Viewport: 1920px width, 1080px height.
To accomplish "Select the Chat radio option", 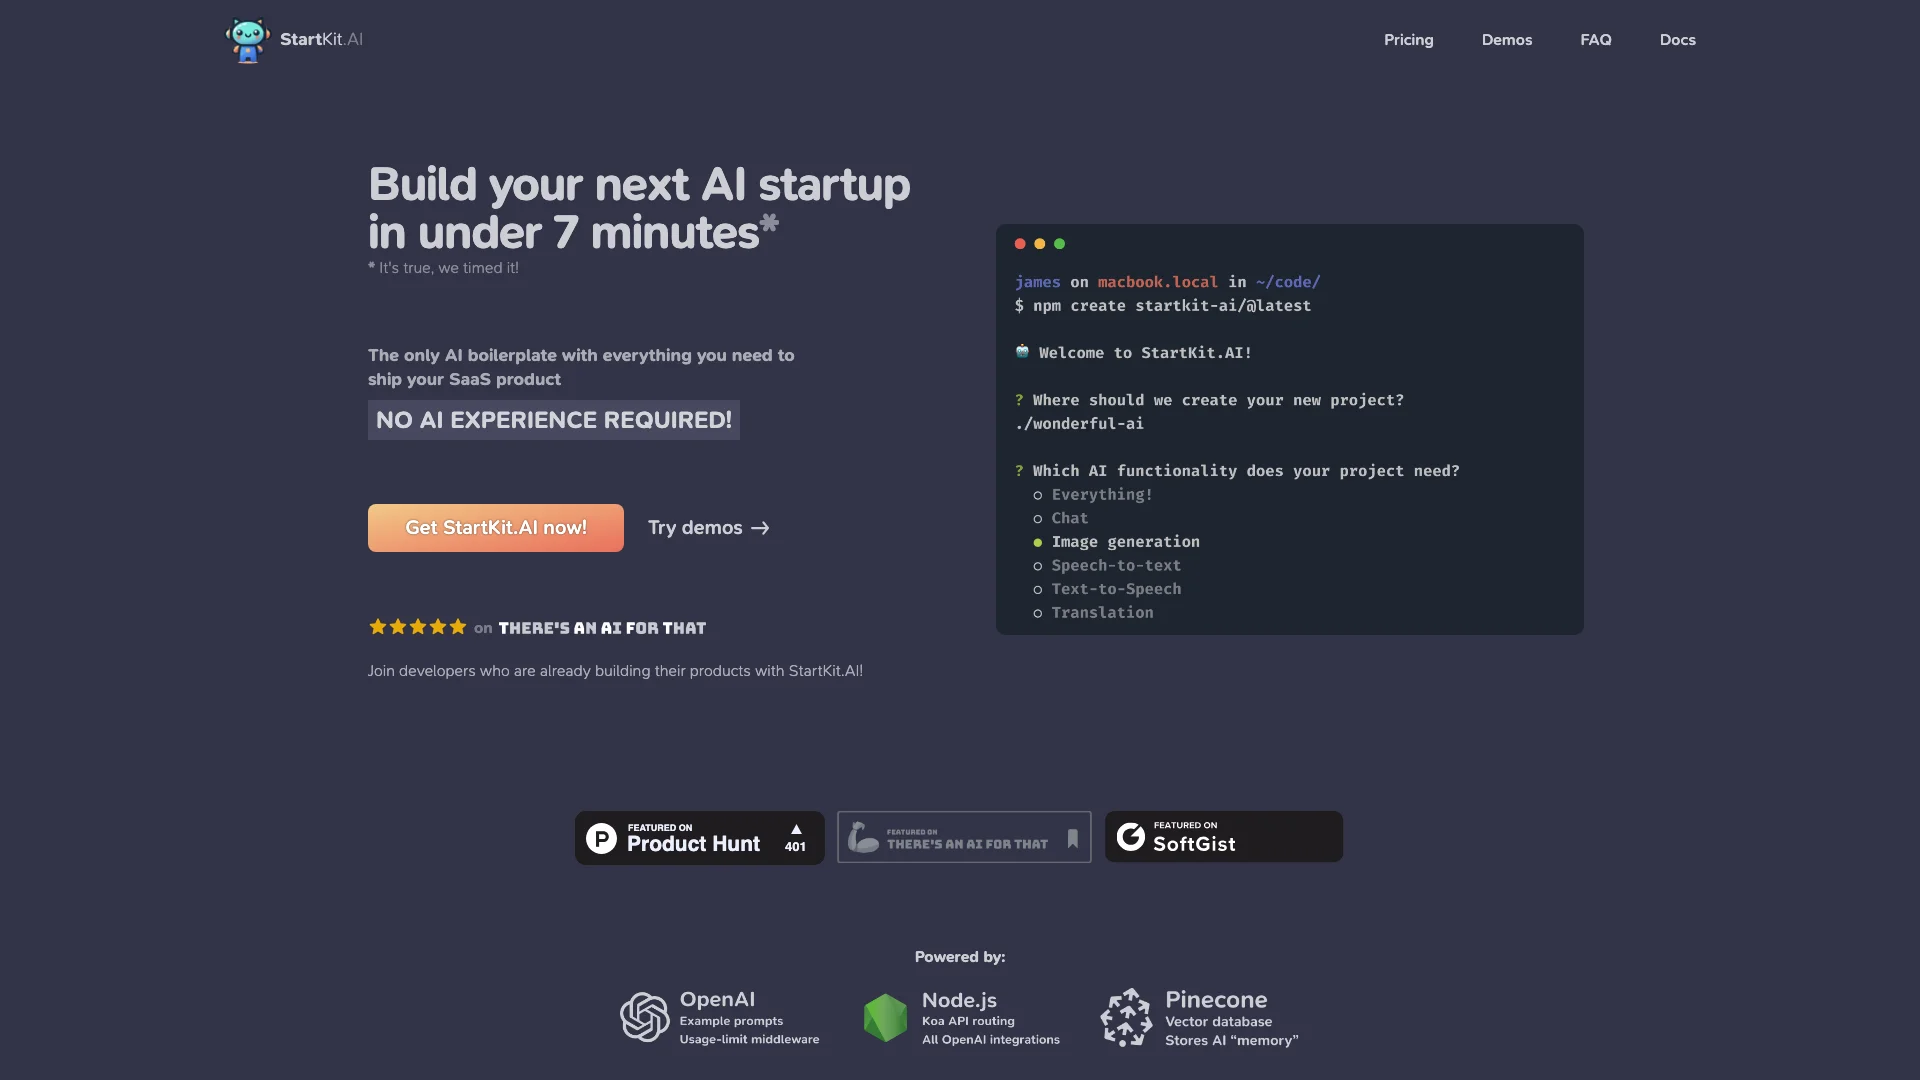I will pos(1036,518).
